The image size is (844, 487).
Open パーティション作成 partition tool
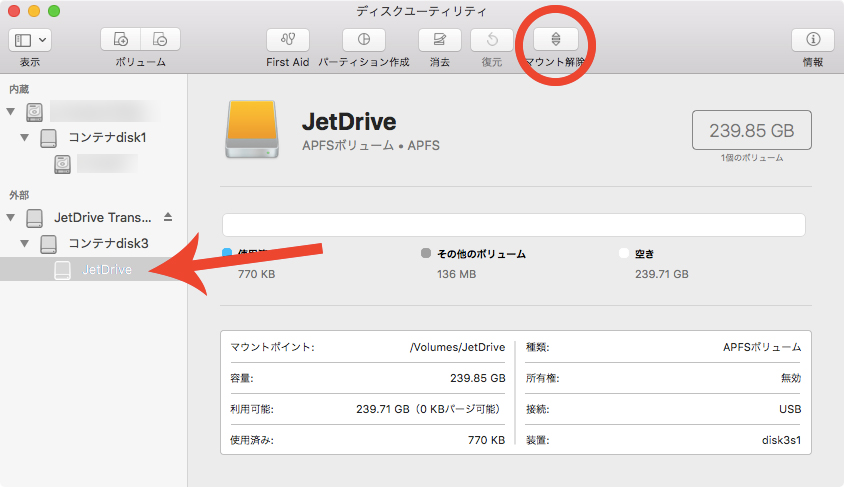click(x=364, y=39)
